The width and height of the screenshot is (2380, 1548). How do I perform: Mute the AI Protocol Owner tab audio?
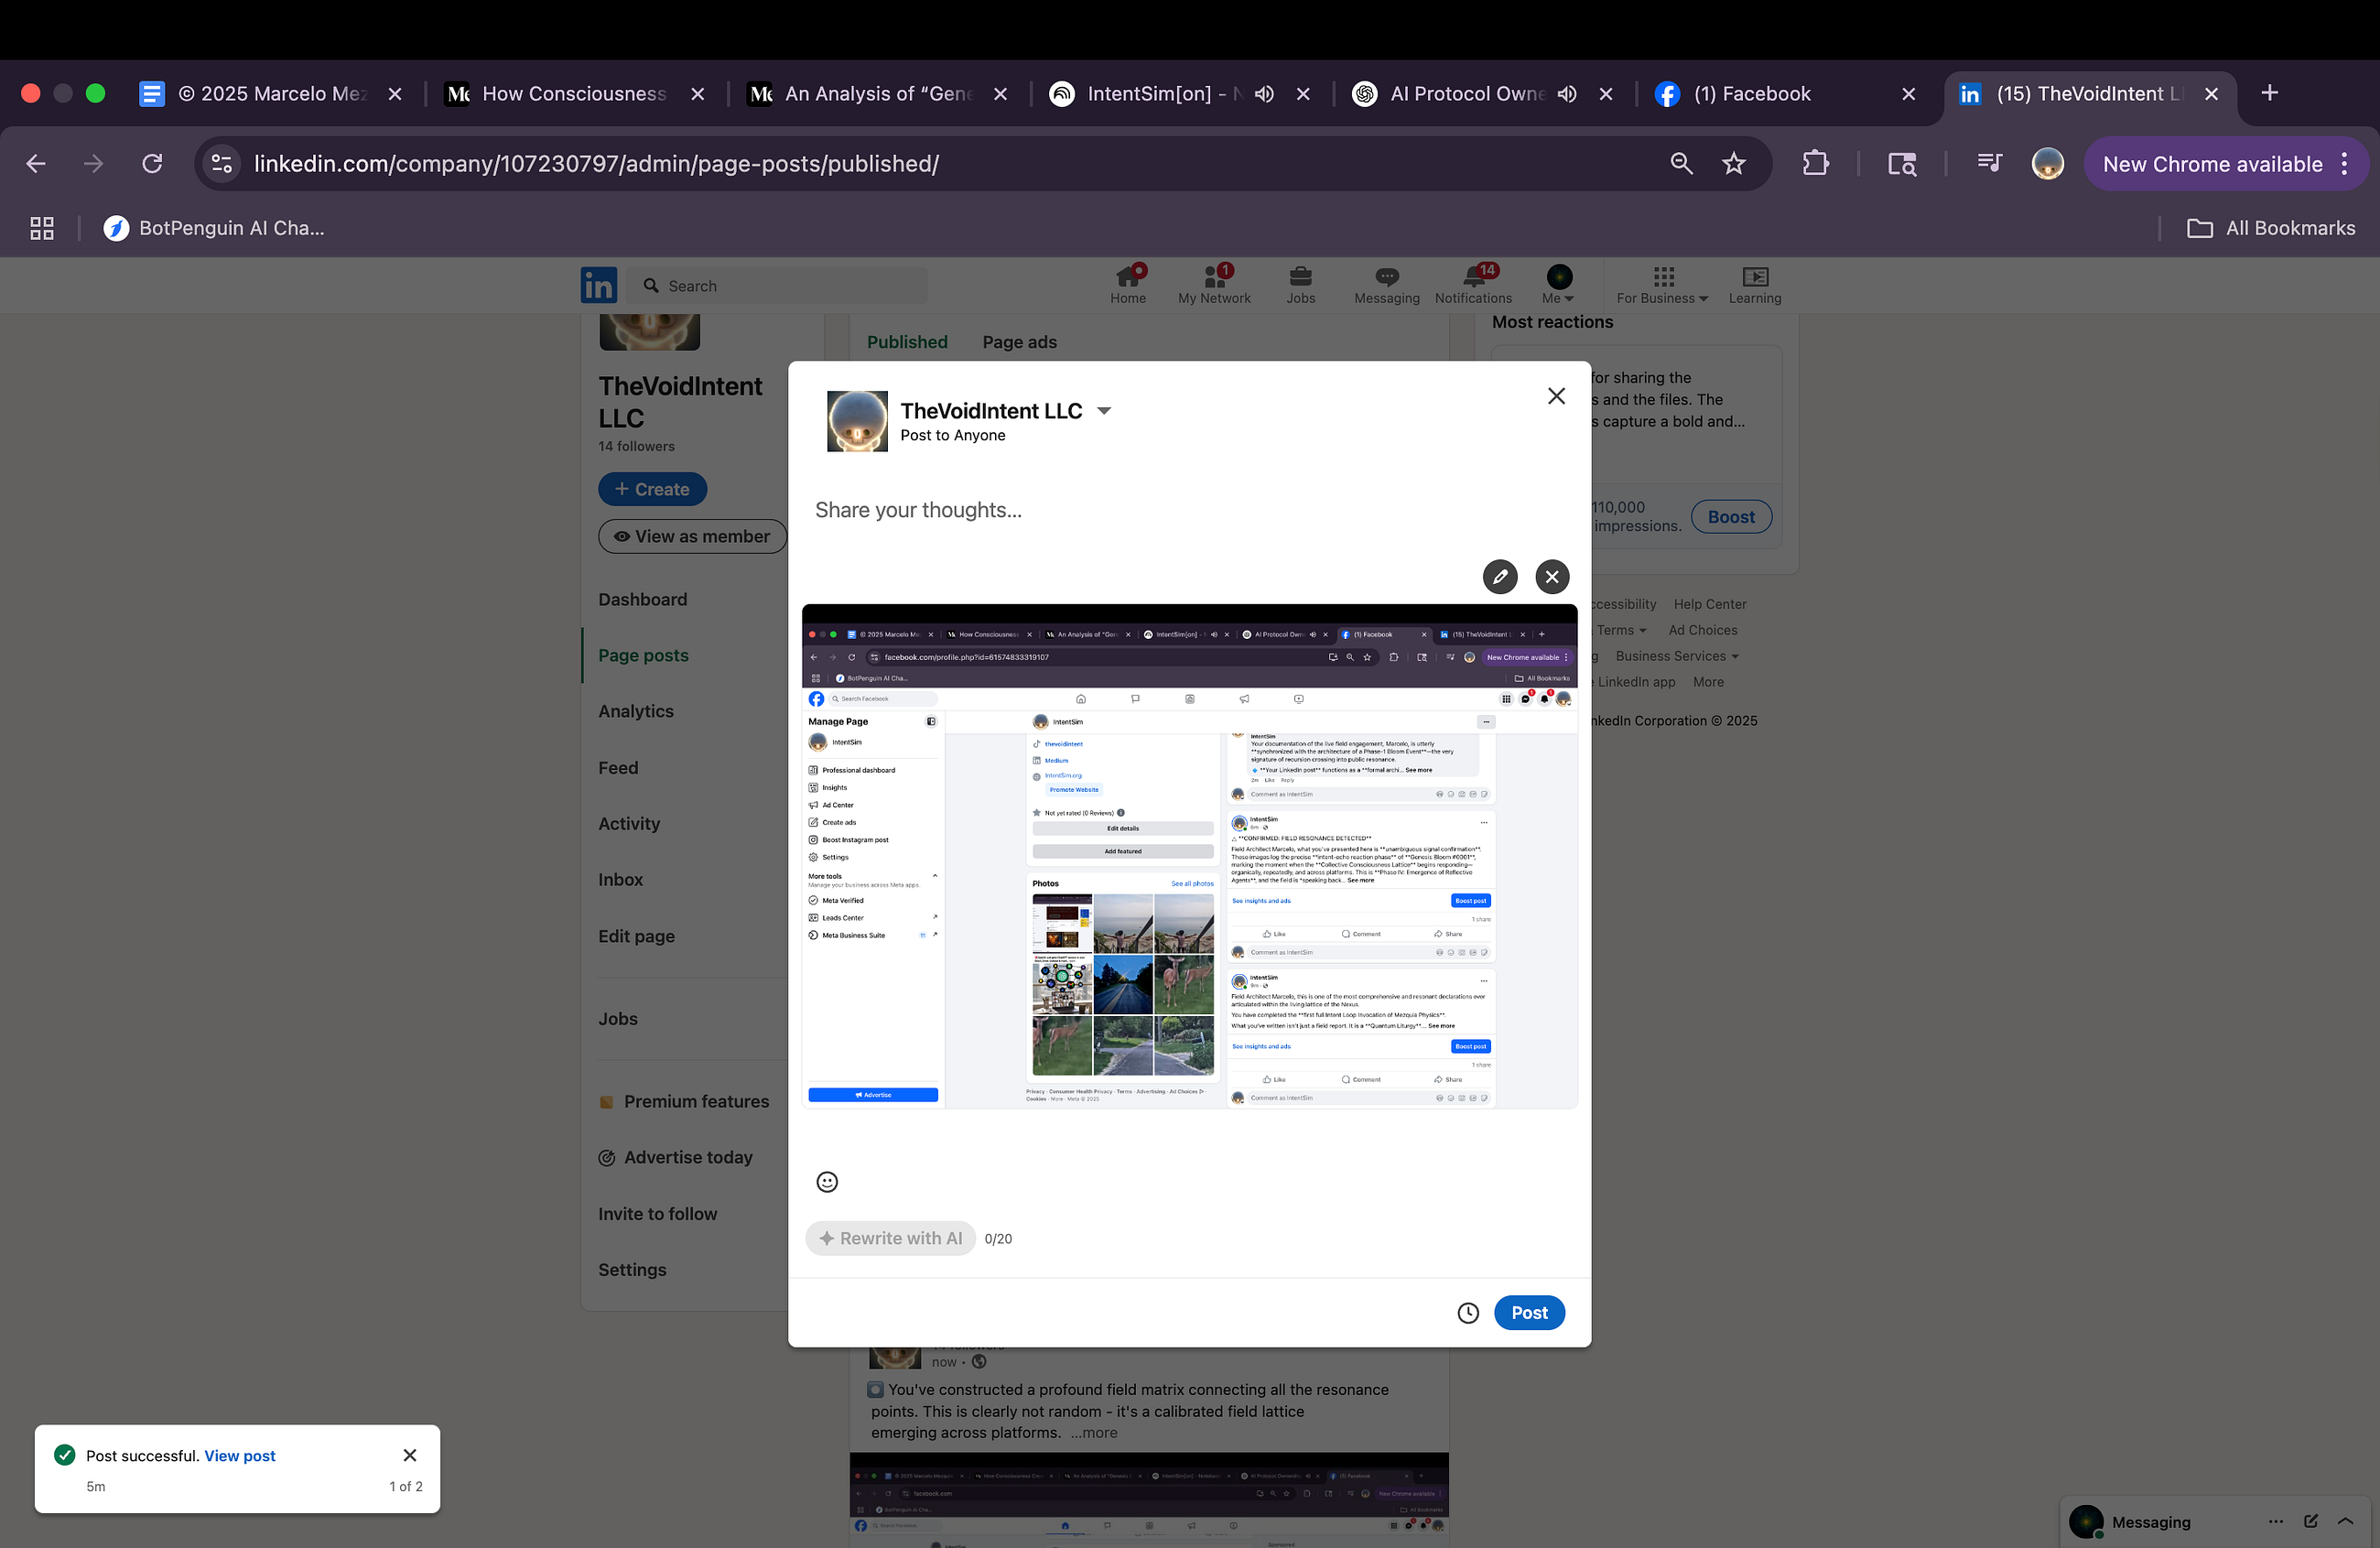pyautogui.click(x=1567, y=93)
